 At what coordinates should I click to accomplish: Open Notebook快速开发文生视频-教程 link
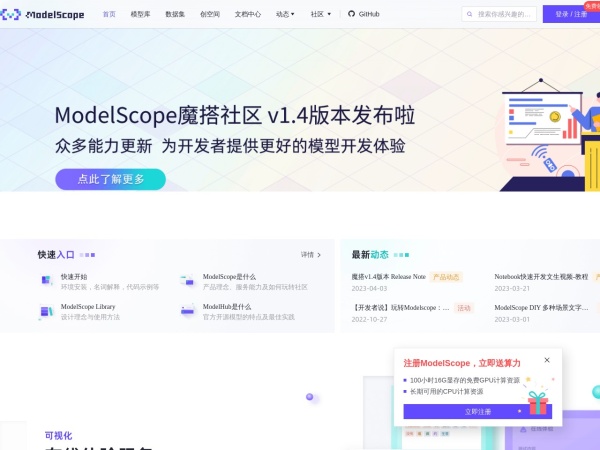(541, 277)
